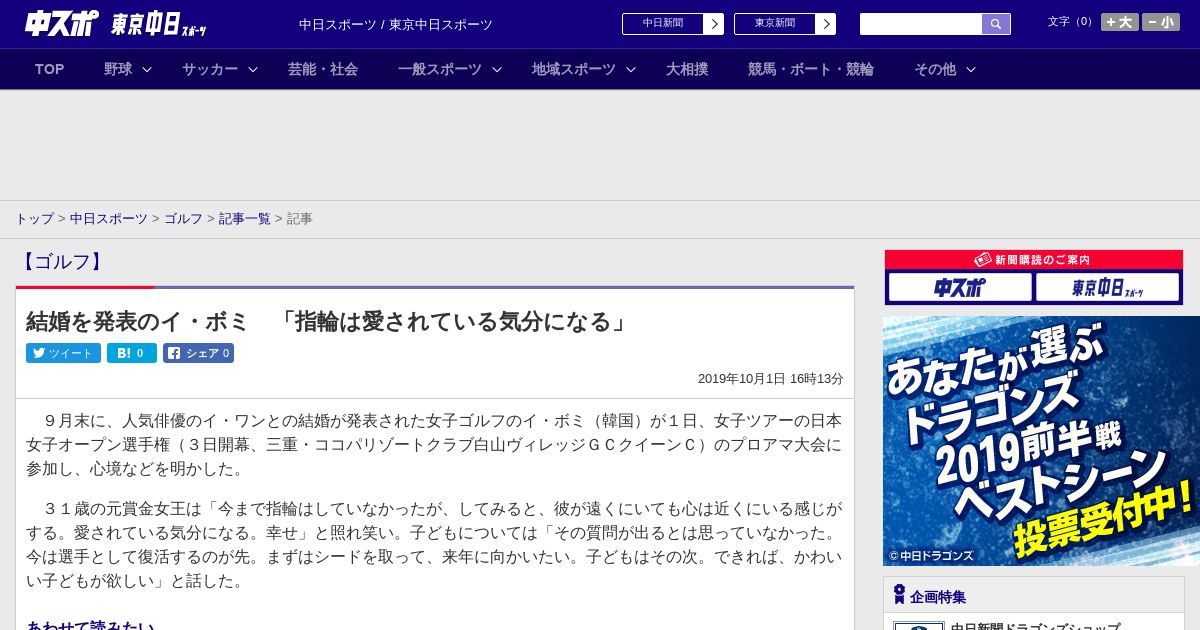Screen dimensions: 1200x630
Task: Increase font size with the ＋大 button
Action: (x=1120, y=22)
